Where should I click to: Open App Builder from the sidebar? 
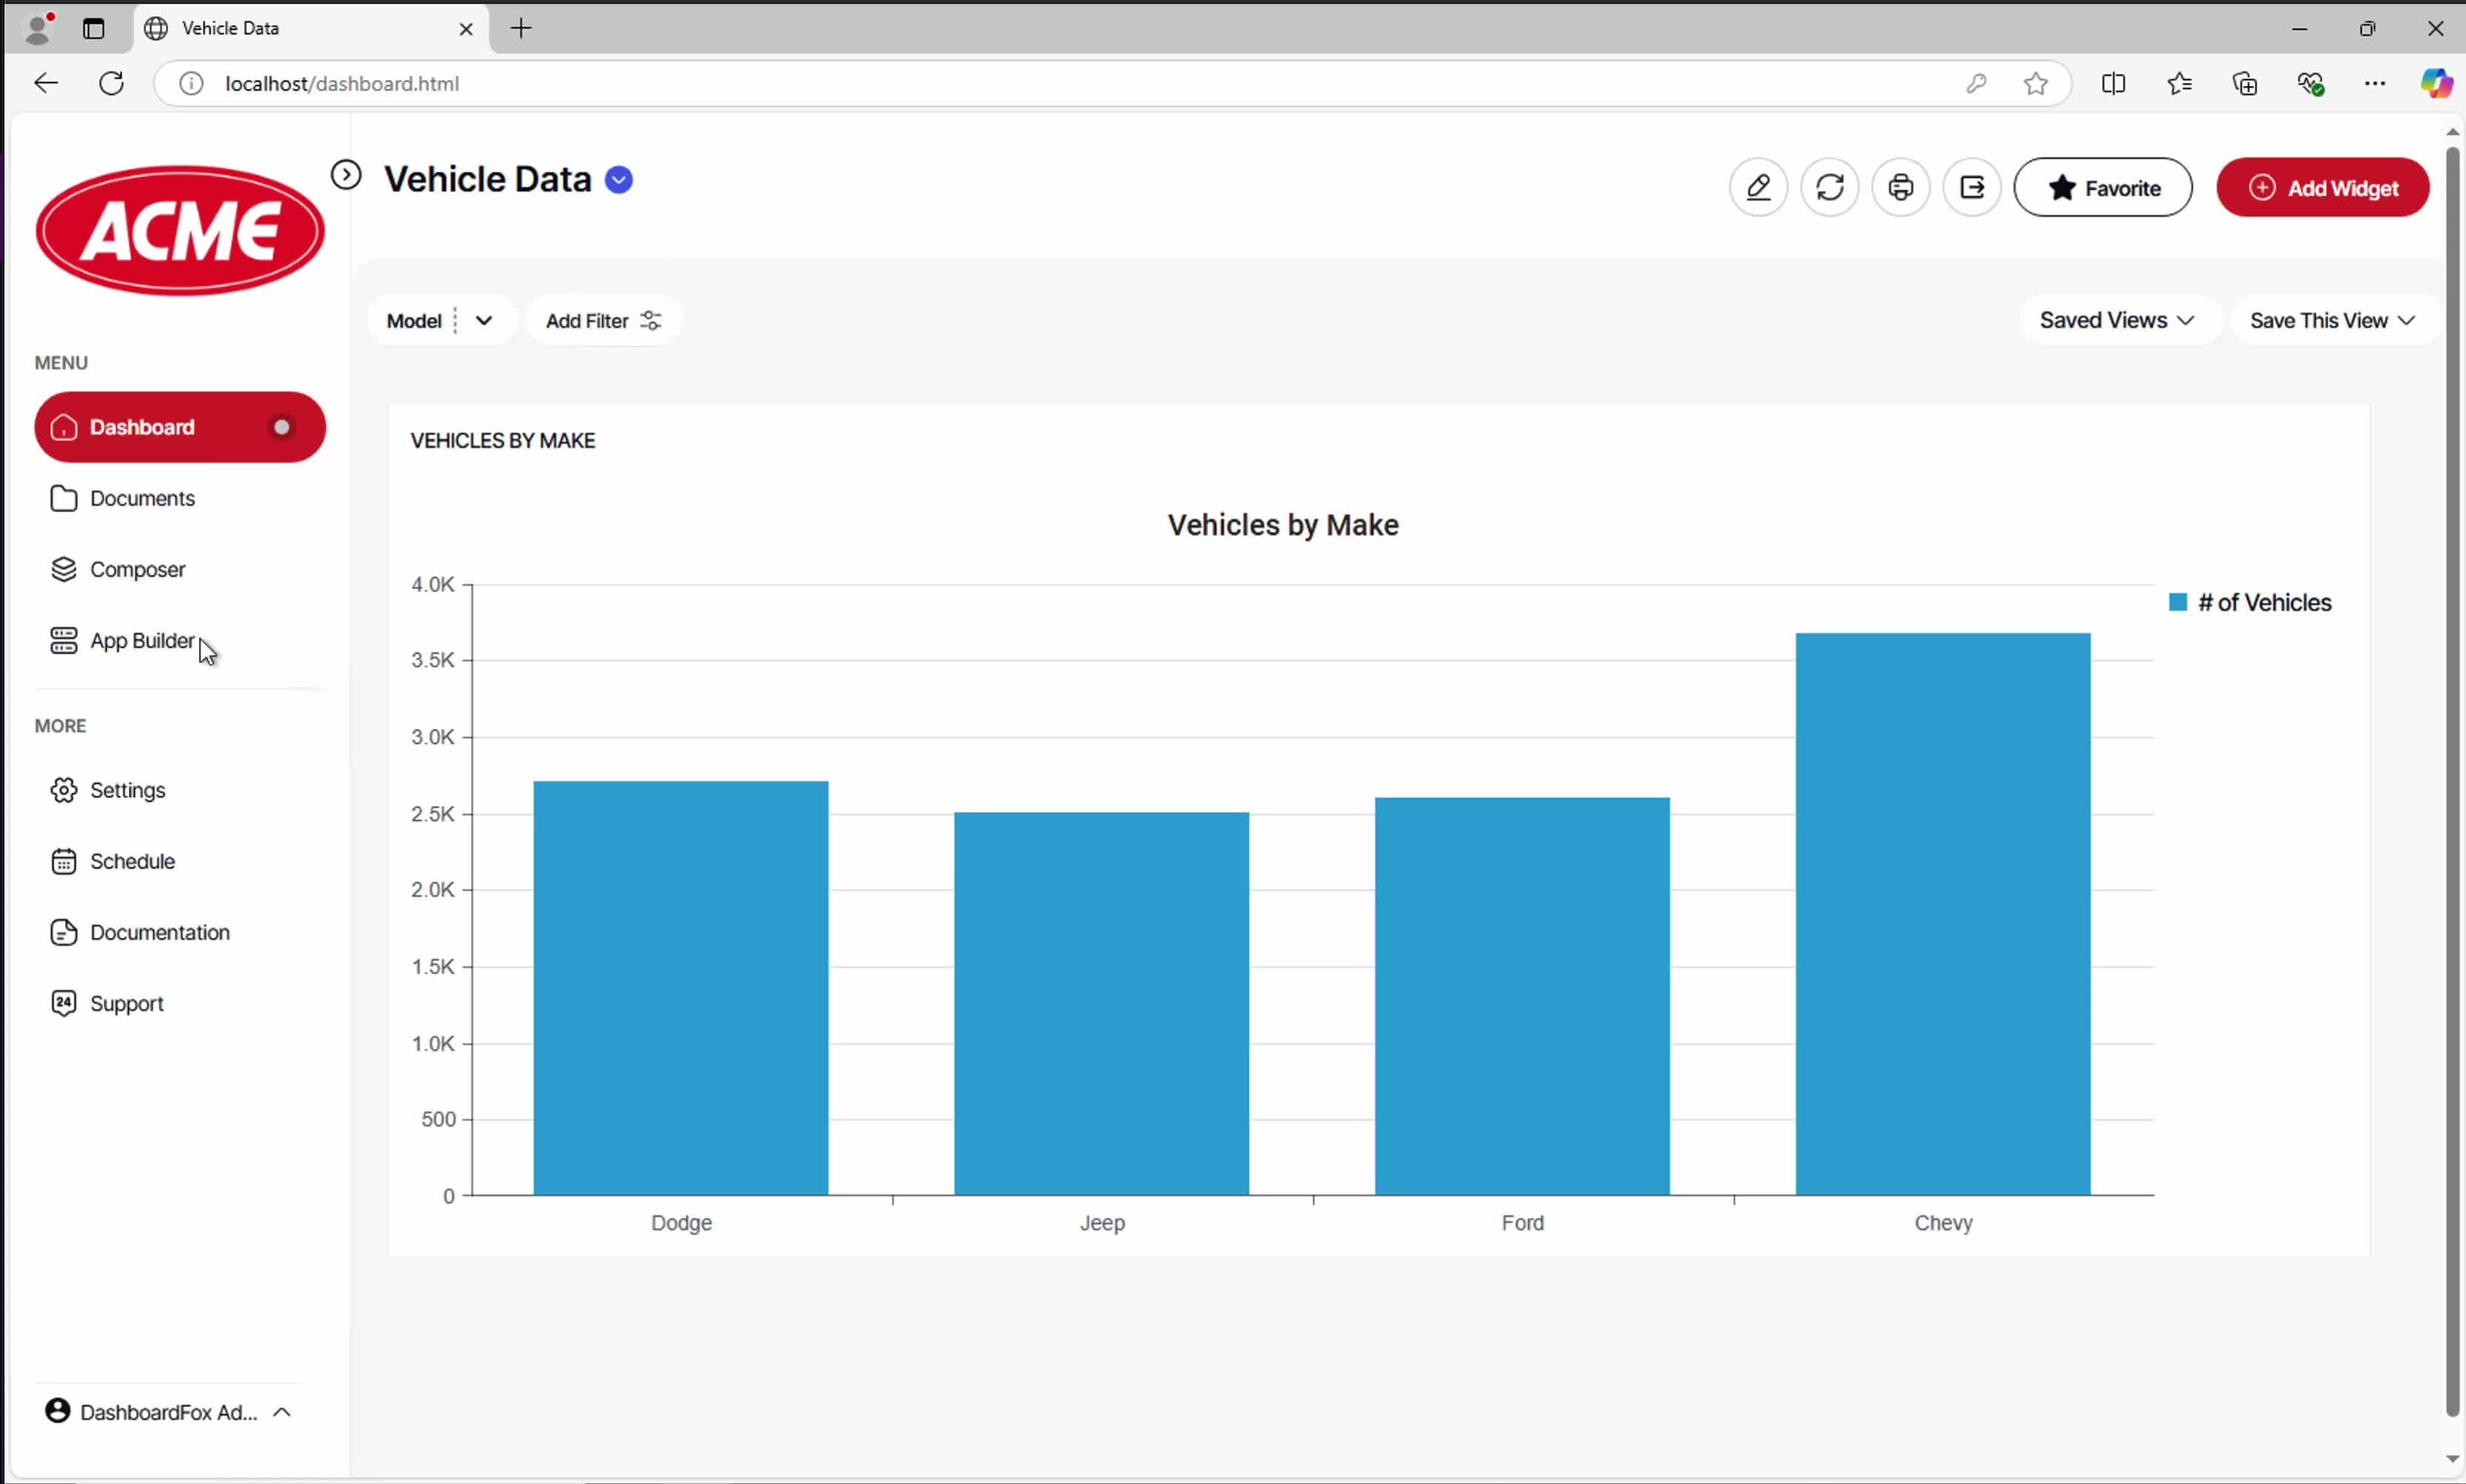pos(142,641)
